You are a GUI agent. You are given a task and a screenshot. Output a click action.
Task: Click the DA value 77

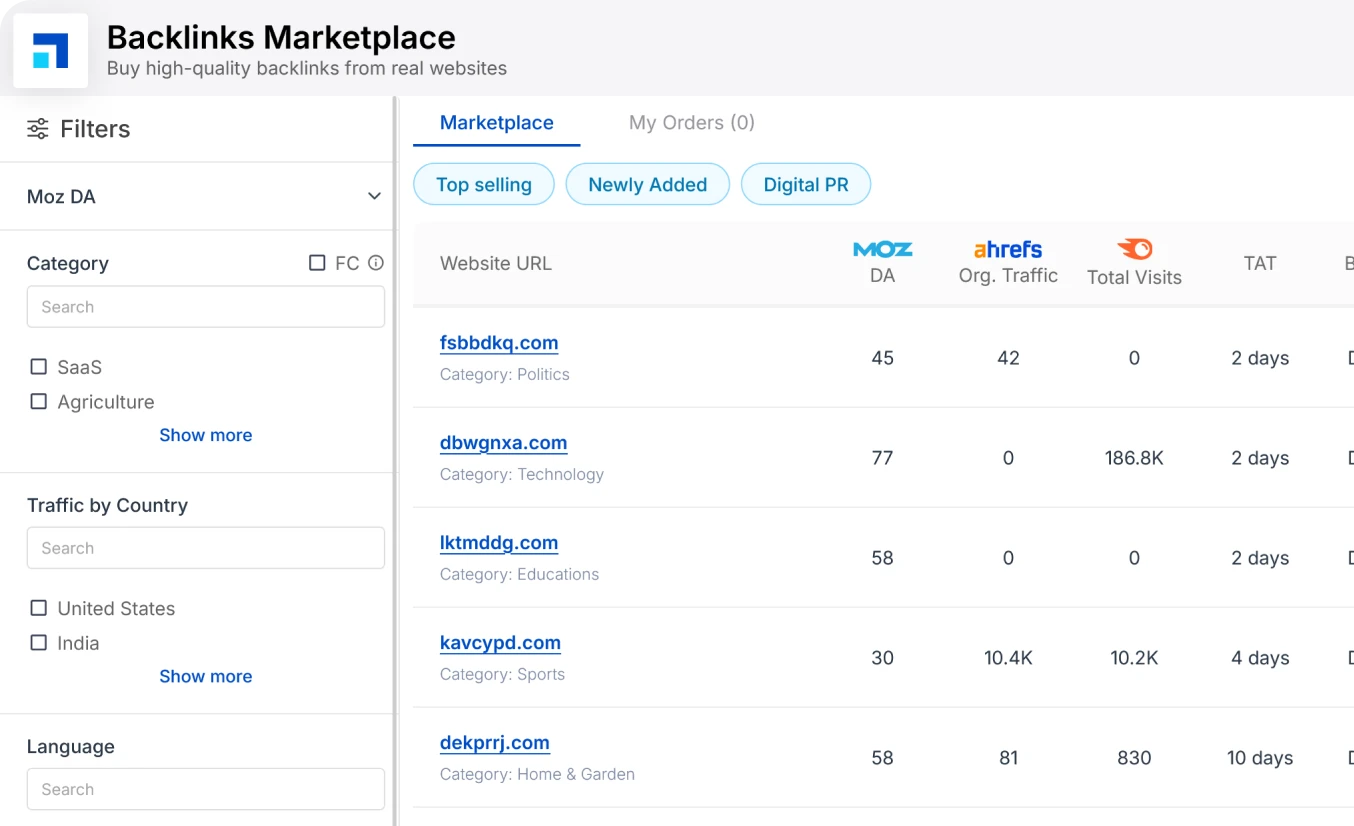coord(882,458)
